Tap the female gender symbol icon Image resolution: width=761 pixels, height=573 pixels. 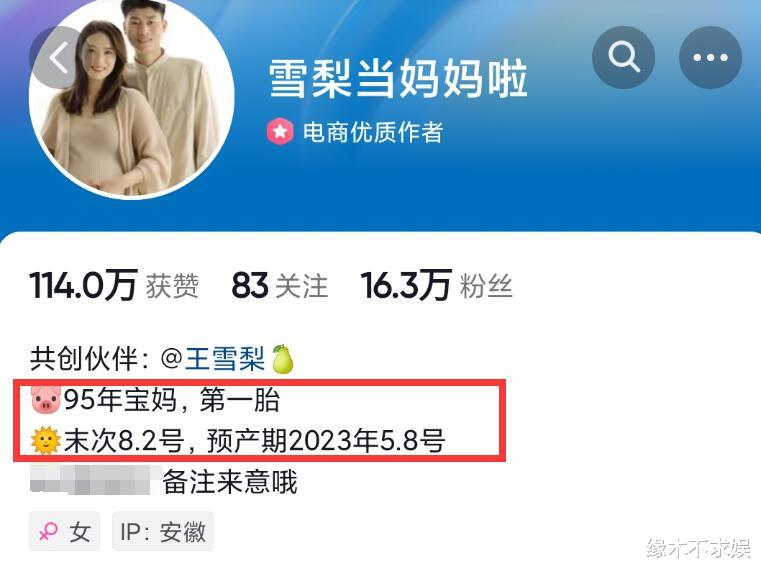[49, 532]
